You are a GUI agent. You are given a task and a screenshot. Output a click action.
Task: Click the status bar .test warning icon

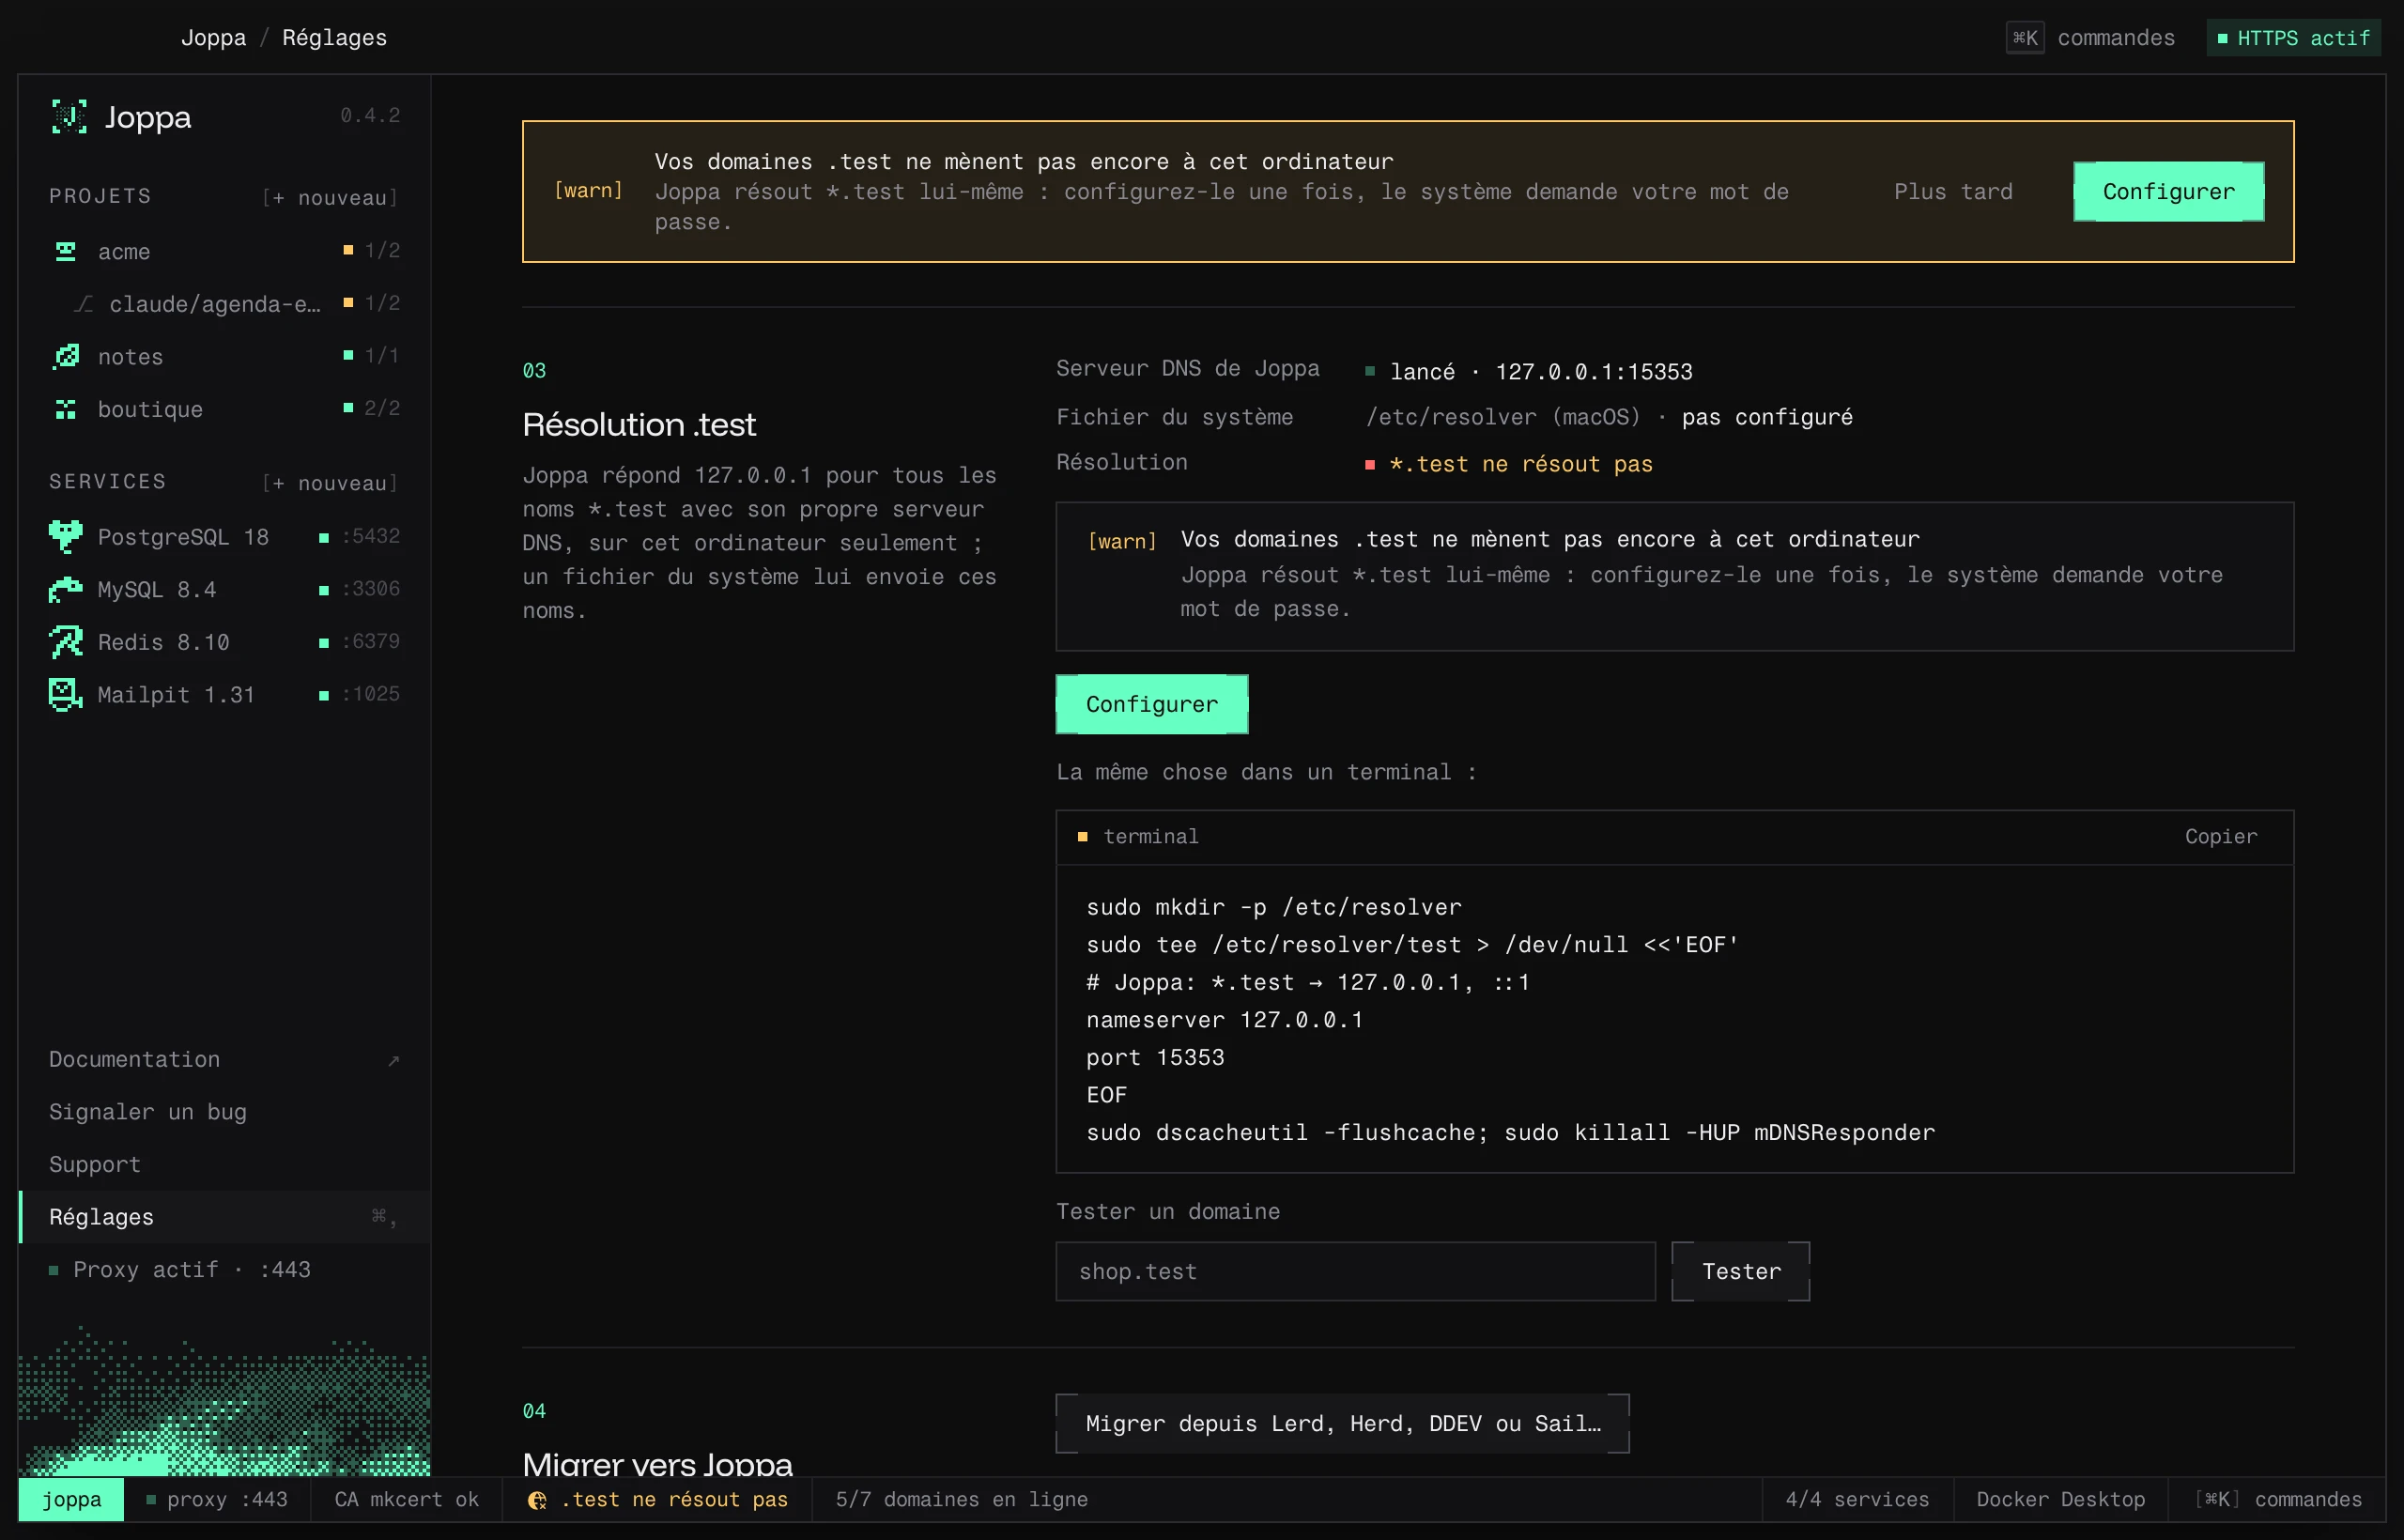537,1500
